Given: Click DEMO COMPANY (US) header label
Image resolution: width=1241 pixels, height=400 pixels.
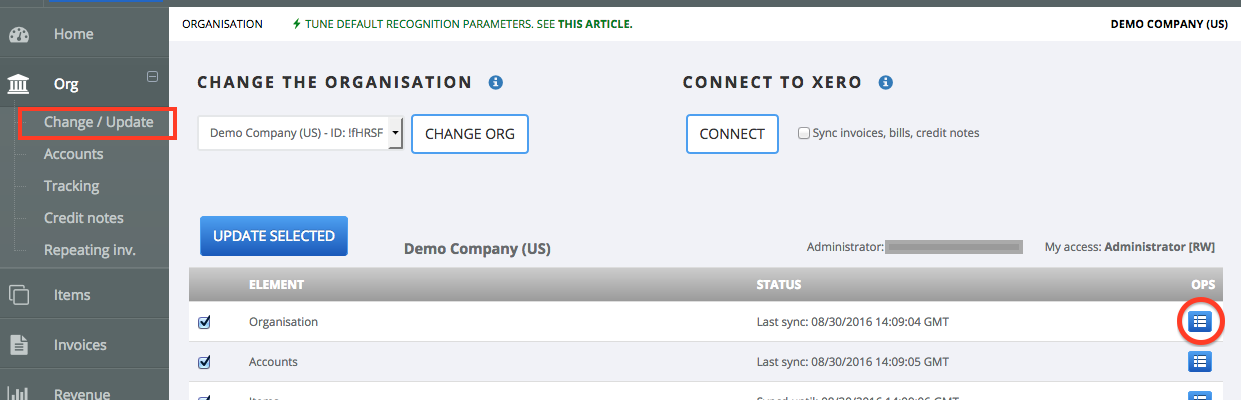Looking at the screenshot, I should click(1169, 23).
